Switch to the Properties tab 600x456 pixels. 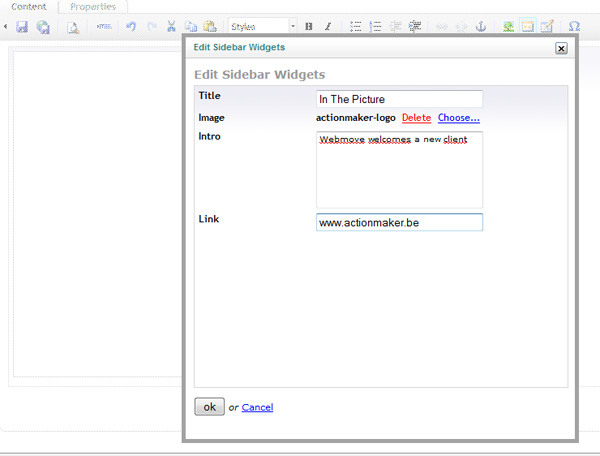coord(93,7)
